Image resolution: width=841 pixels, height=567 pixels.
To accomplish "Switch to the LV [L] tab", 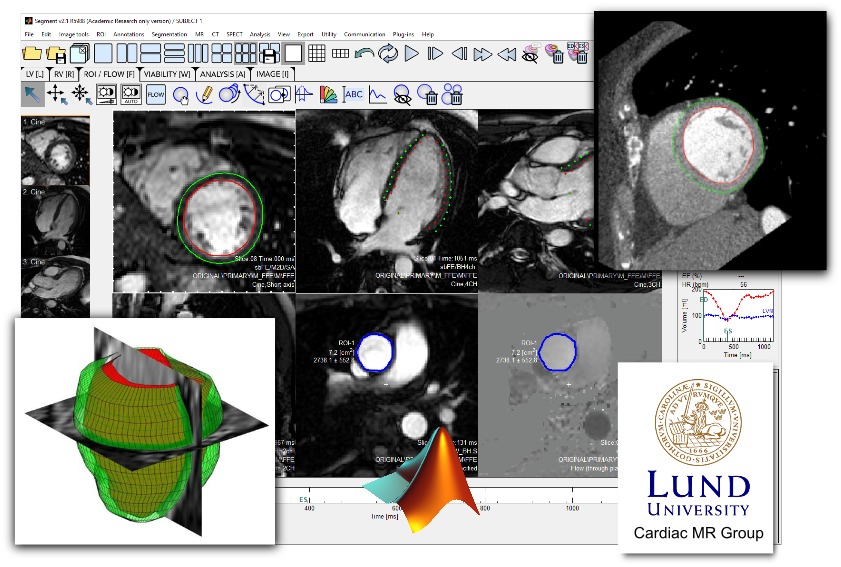I will point(35,74).
